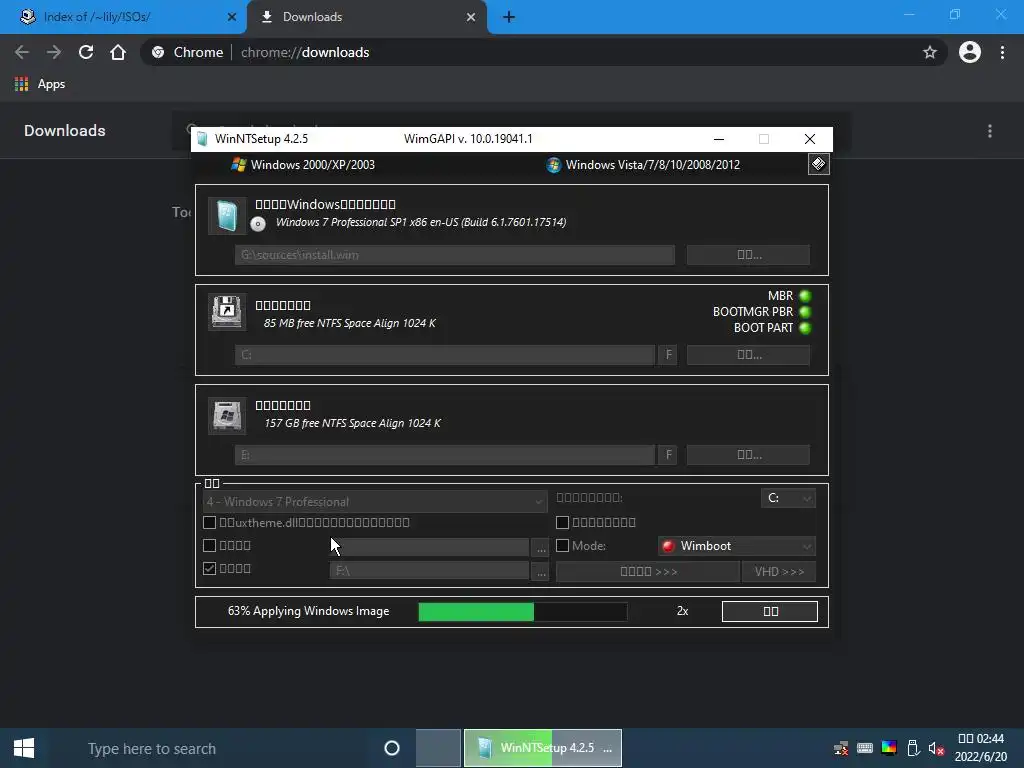Click the BOOT PART green status light
Screen dimensions: 1024x768
pyautogui.click(x=805, y=328)
